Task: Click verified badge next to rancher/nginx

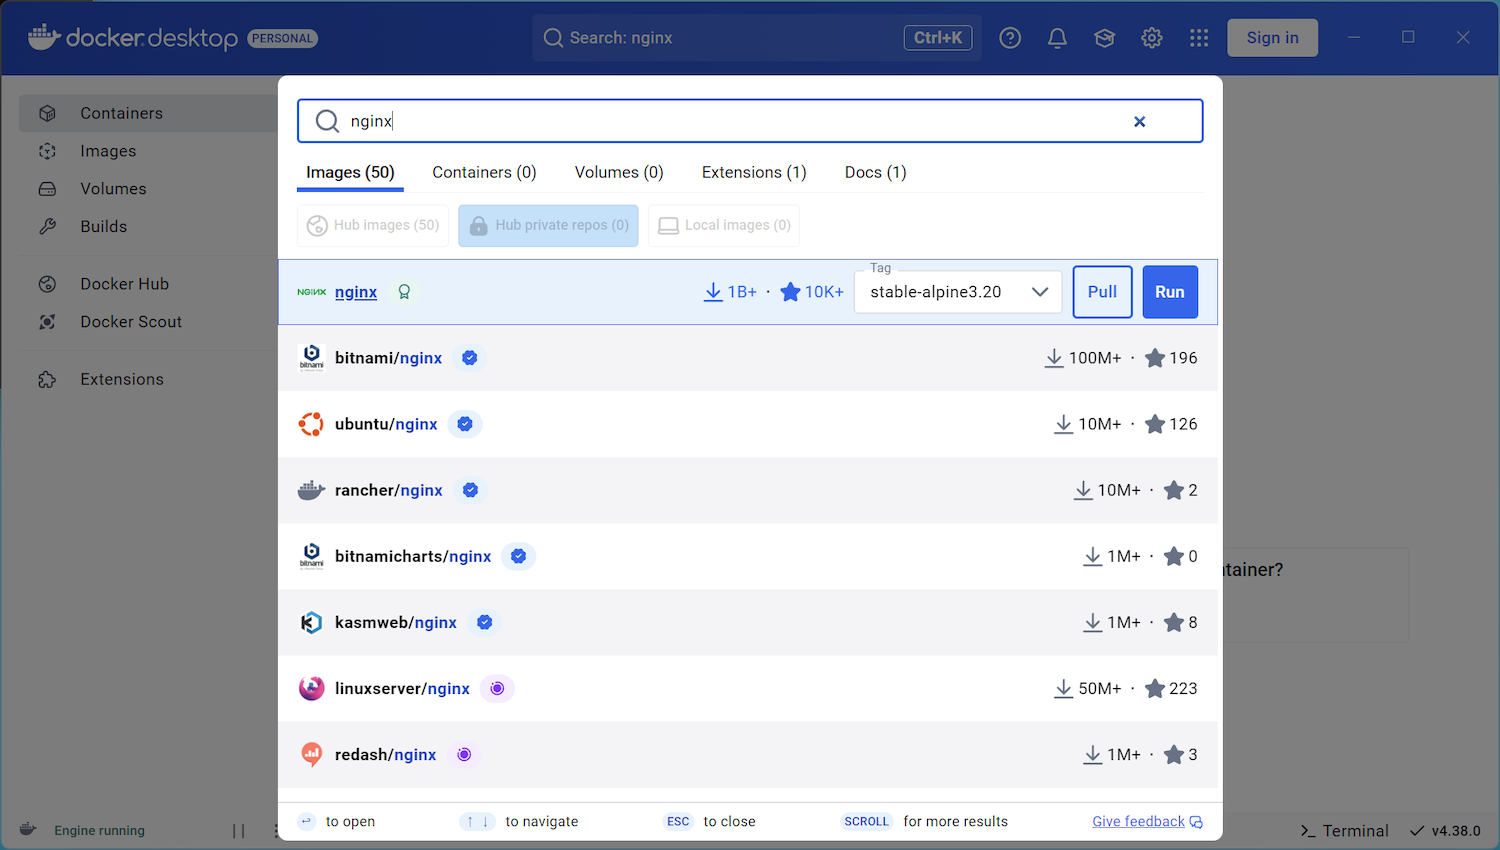Action: 471,490
